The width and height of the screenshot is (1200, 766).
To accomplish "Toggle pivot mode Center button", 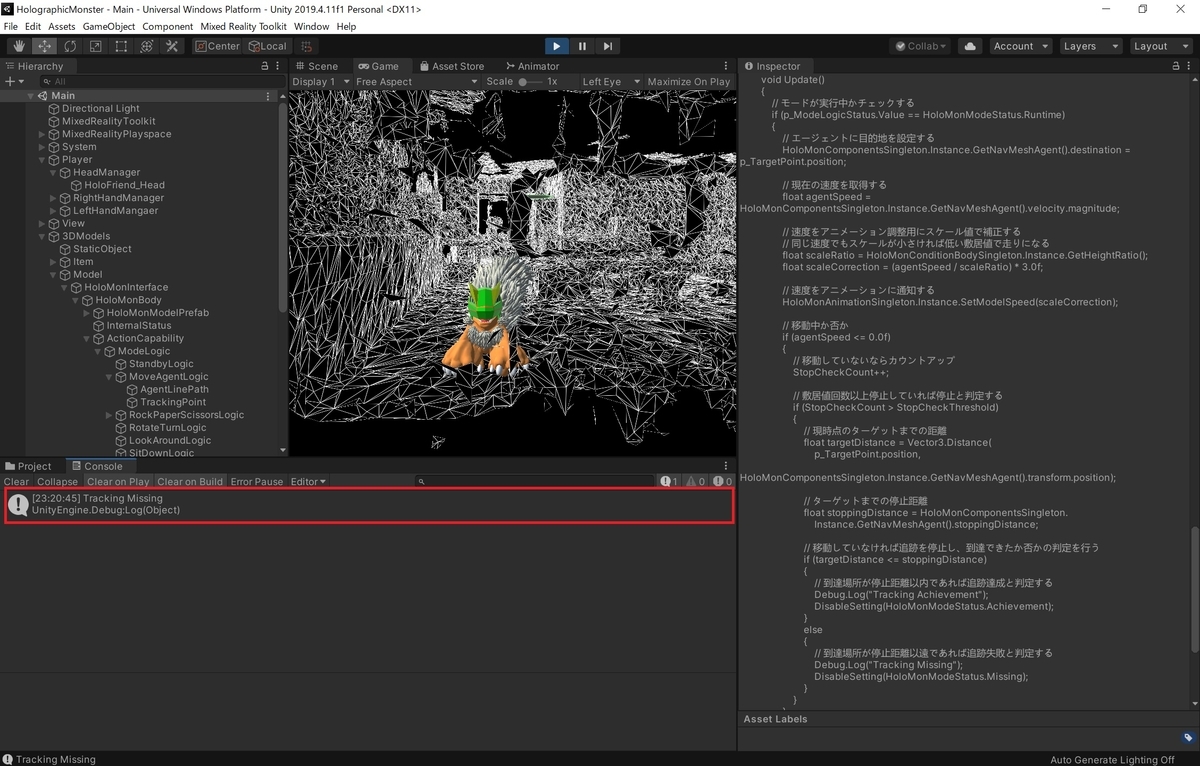I will click(x=217, y=46).
